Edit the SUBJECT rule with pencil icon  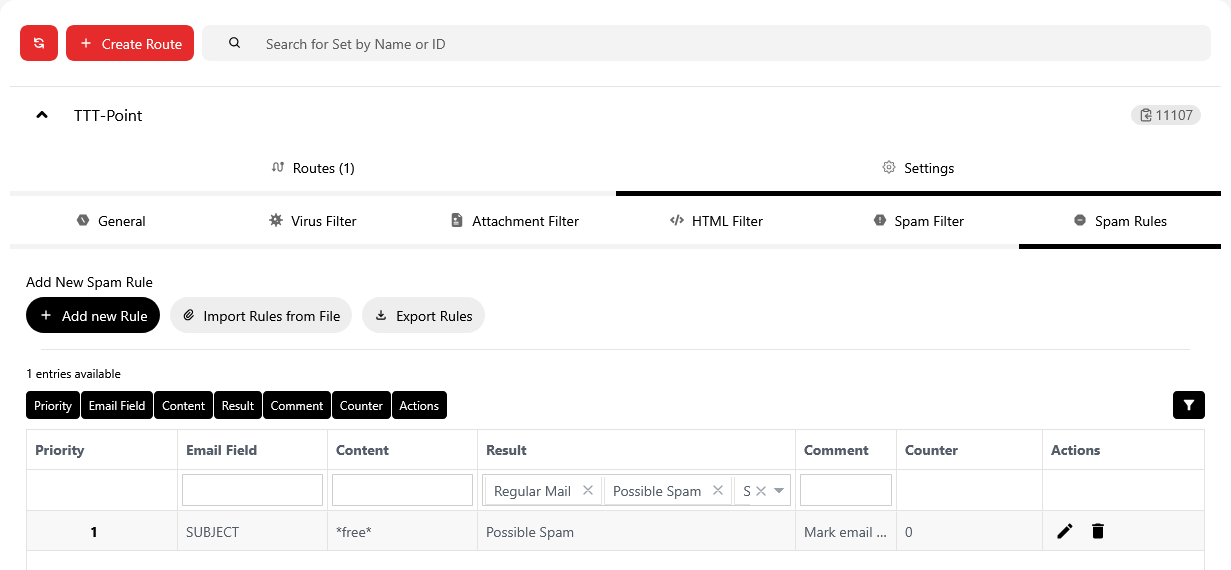pyautogui.click(x=1065, y=531)
